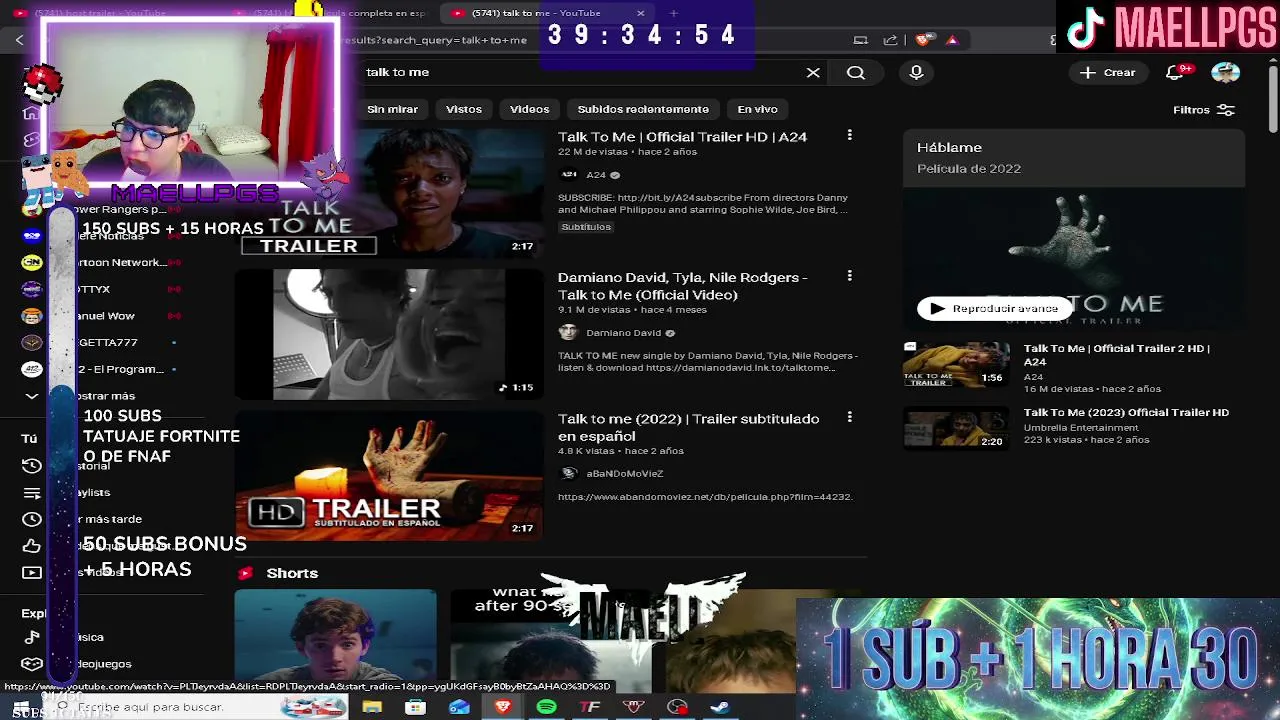Open Spotify from the taskbar
The height and width of the screenshot is (720, 1280).
pos(546,707)
